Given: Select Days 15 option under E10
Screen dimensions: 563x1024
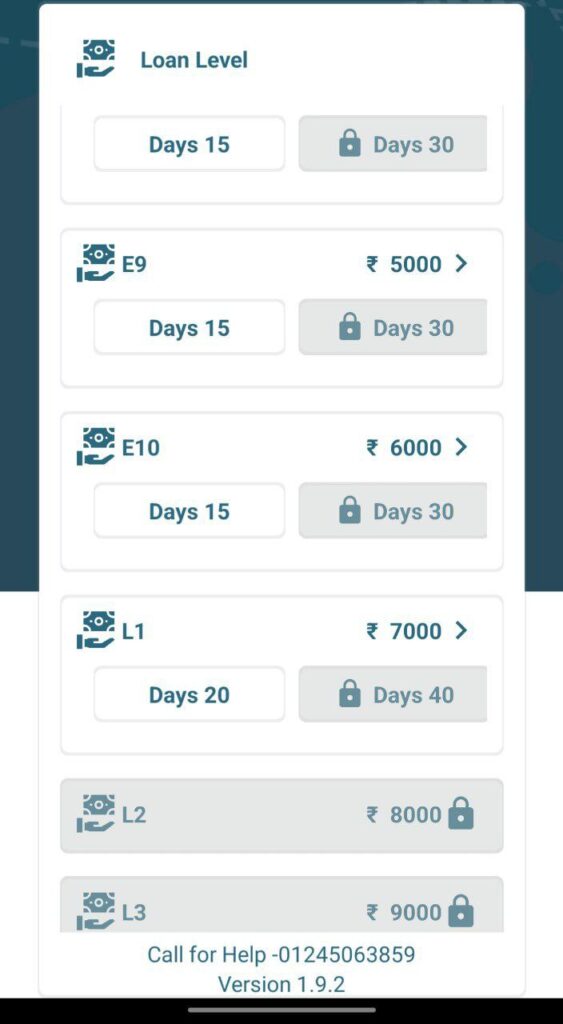Looking at the screenshot, I should click(189, 511).
